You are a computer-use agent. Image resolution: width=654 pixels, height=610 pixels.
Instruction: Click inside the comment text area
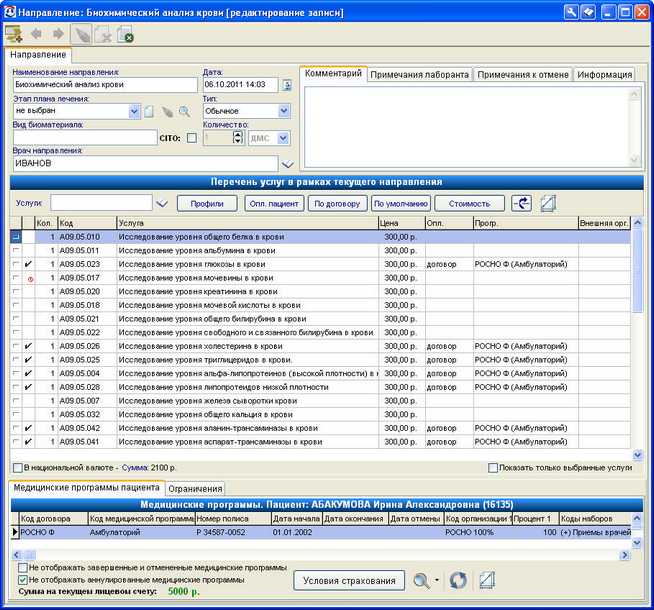(x=466, y=126)
